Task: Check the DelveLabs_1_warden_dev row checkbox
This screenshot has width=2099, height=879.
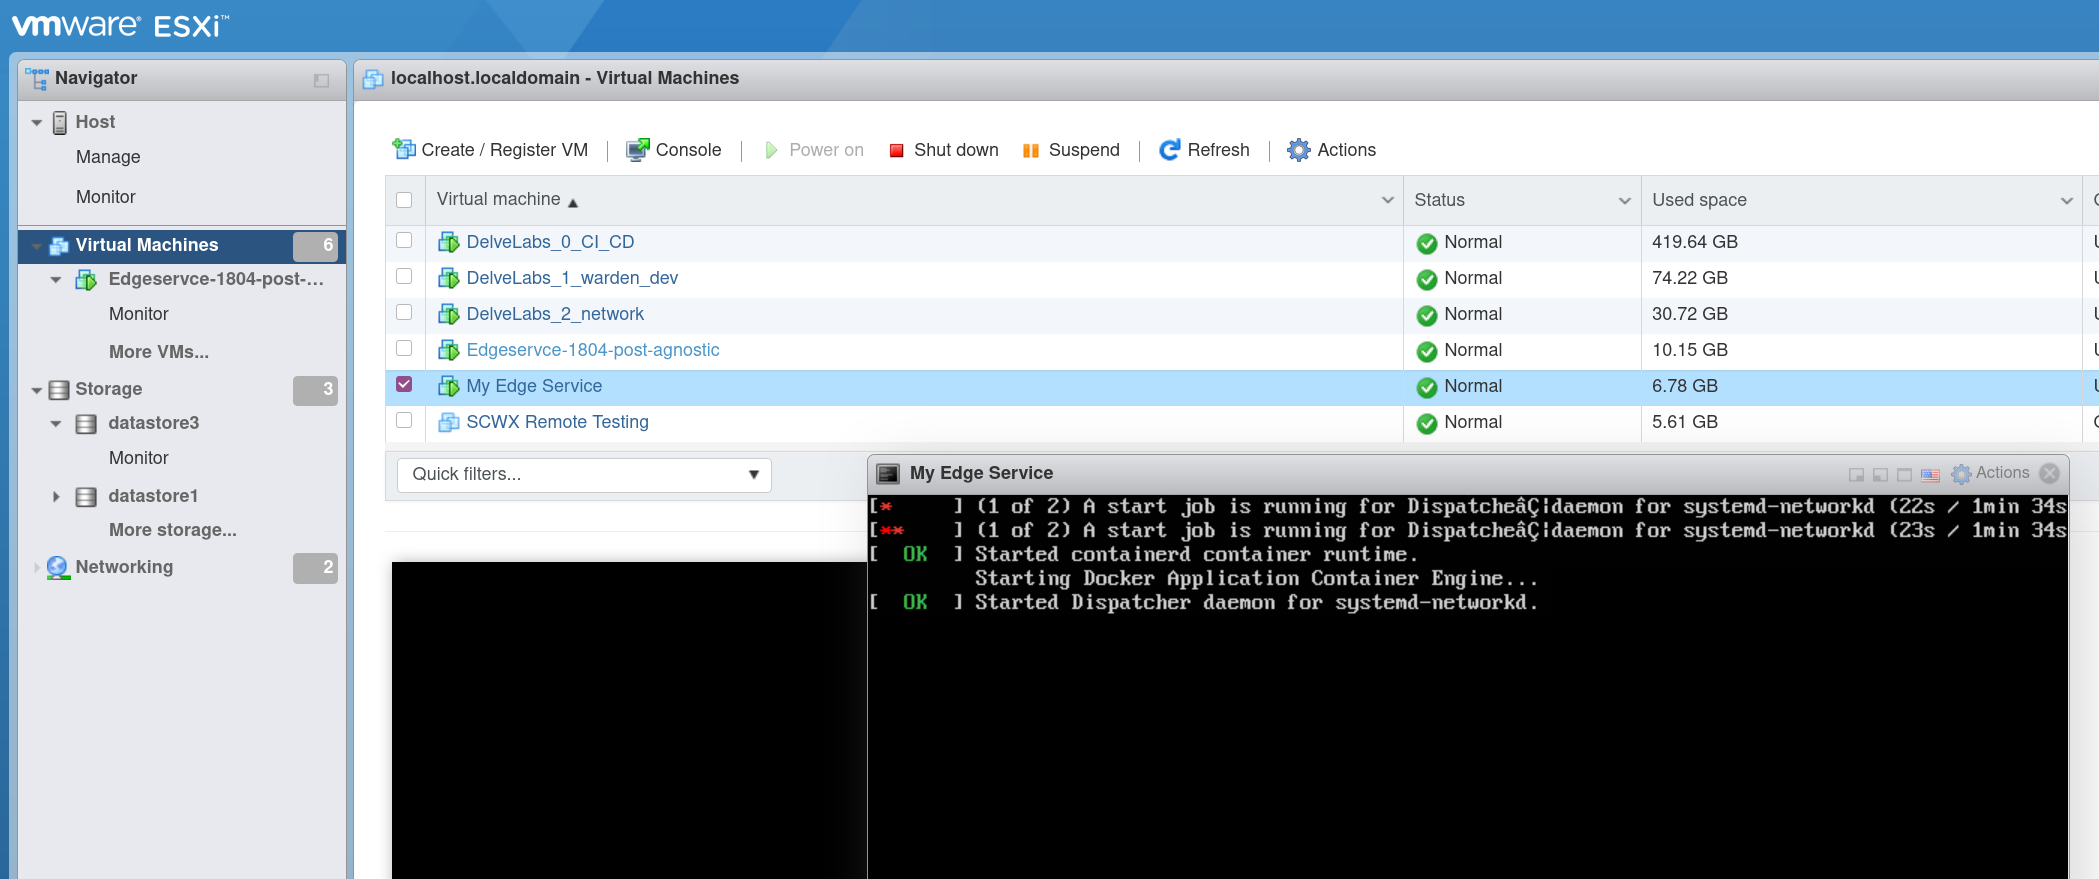Action: click(x=404, y=276)
